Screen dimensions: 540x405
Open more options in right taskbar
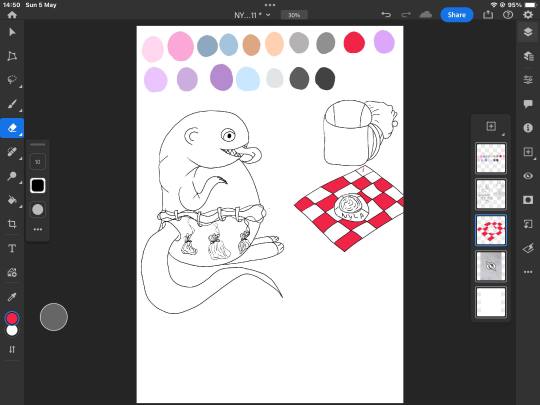tap(528, 272)
